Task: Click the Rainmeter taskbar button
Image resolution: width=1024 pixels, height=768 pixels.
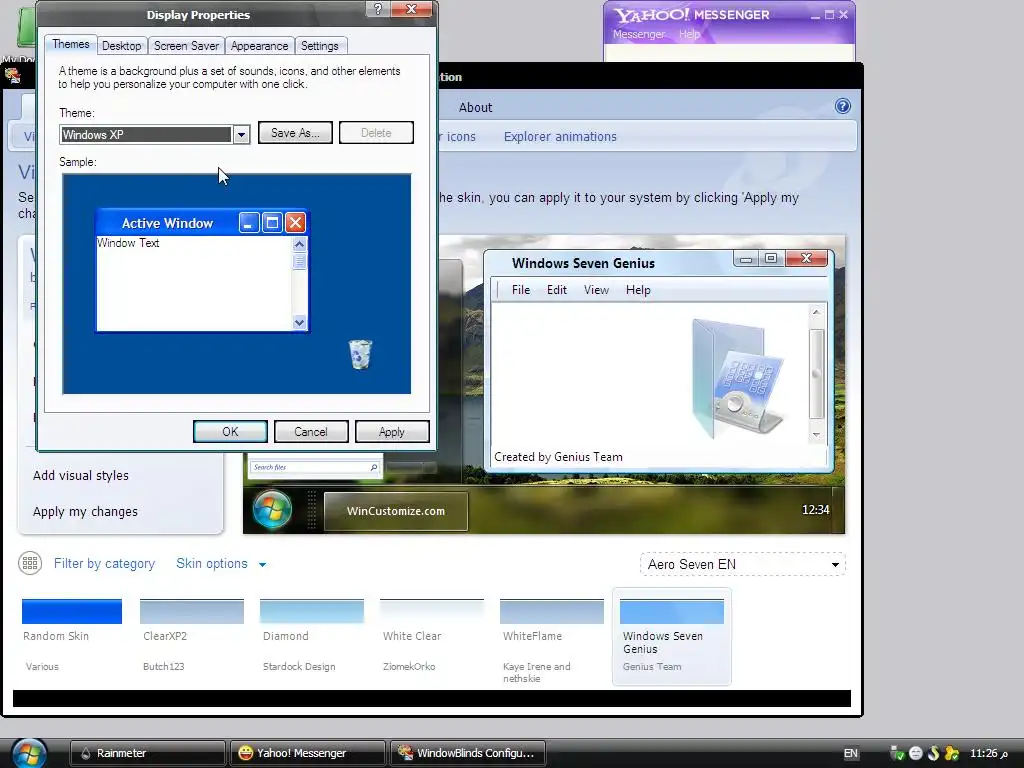Action: [148, 753]
